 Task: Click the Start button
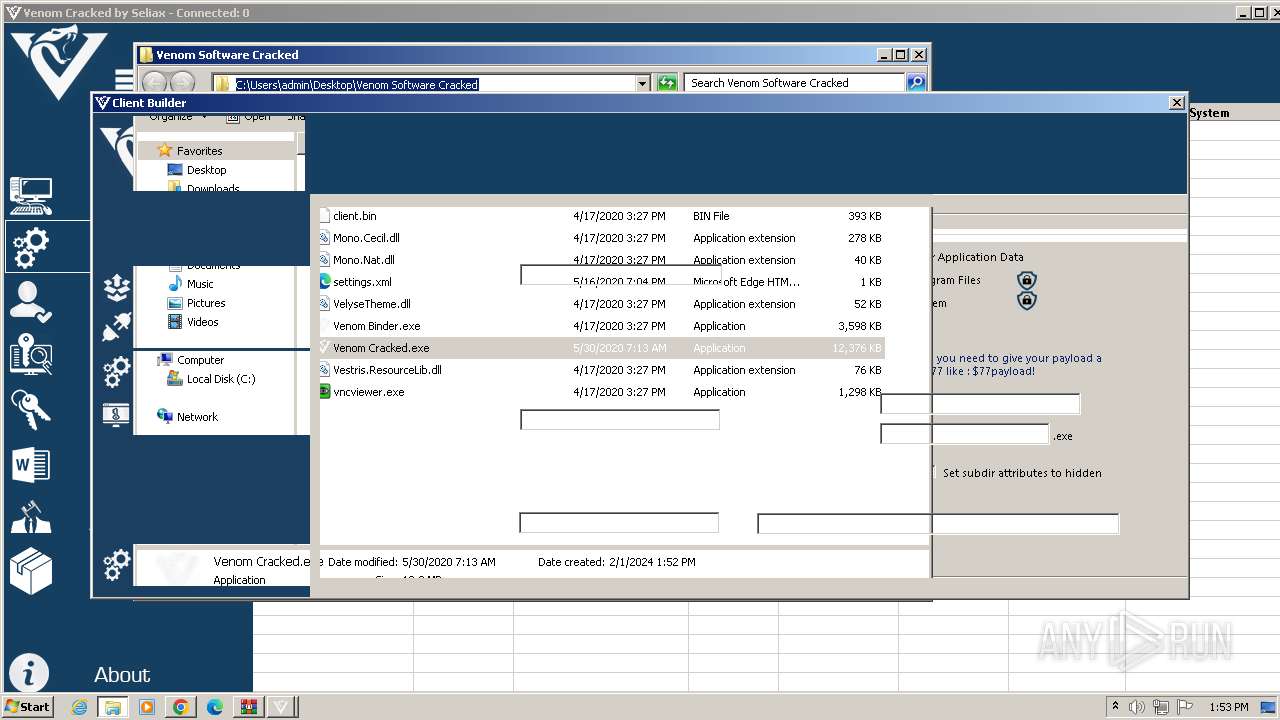click(x=28, y=707)
